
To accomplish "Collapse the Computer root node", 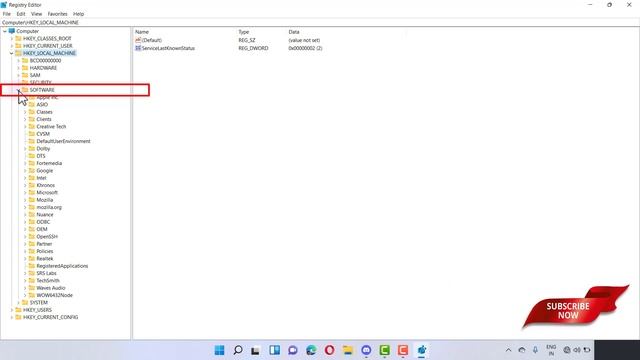I will 5,31.
